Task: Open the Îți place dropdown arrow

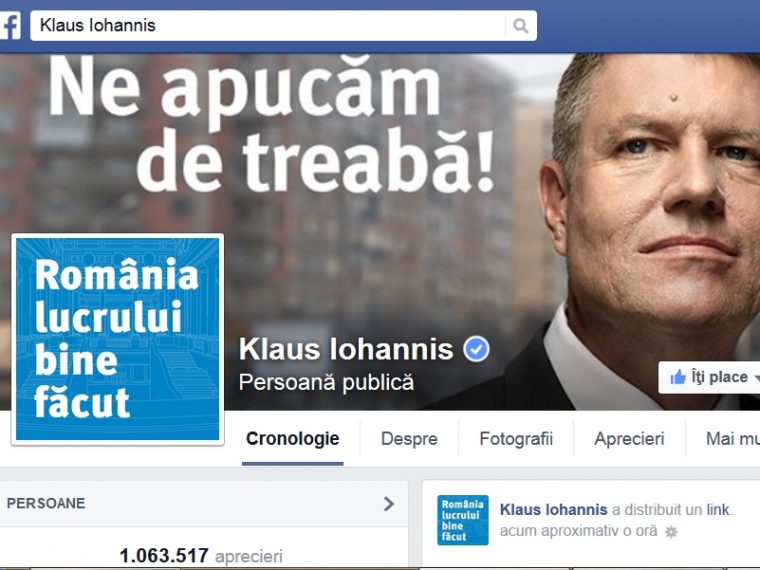Action: [x=756, y=378]
